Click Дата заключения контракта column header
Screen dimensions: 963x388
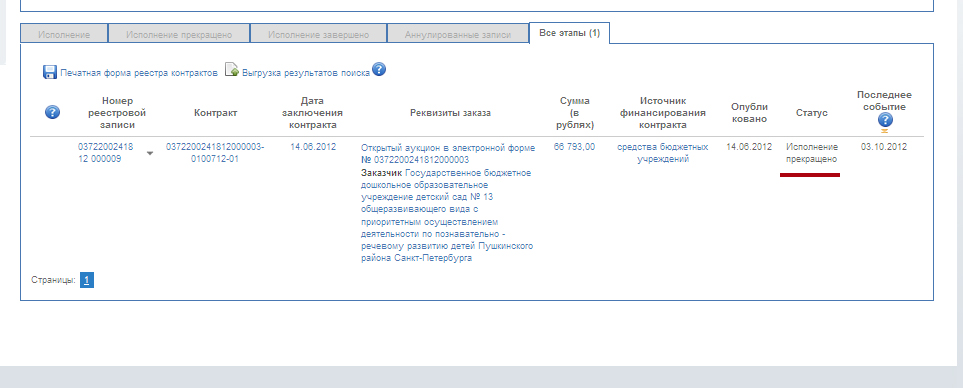pos(313,112)
